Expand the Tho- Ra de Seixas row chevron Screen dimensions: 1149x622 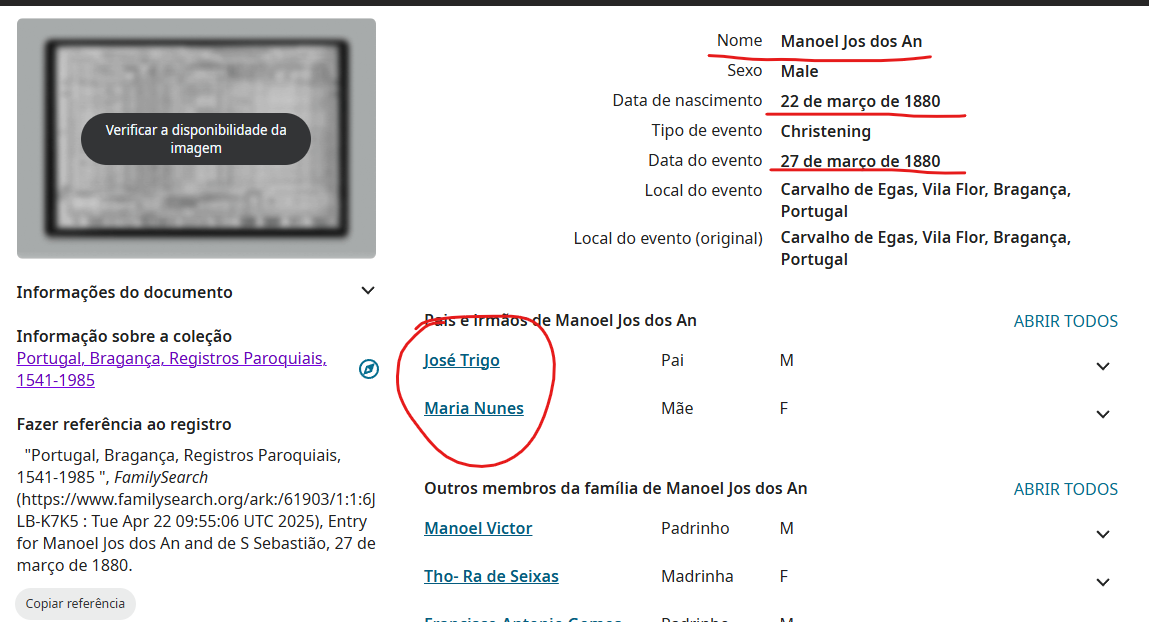click(x=1102, y=582)
